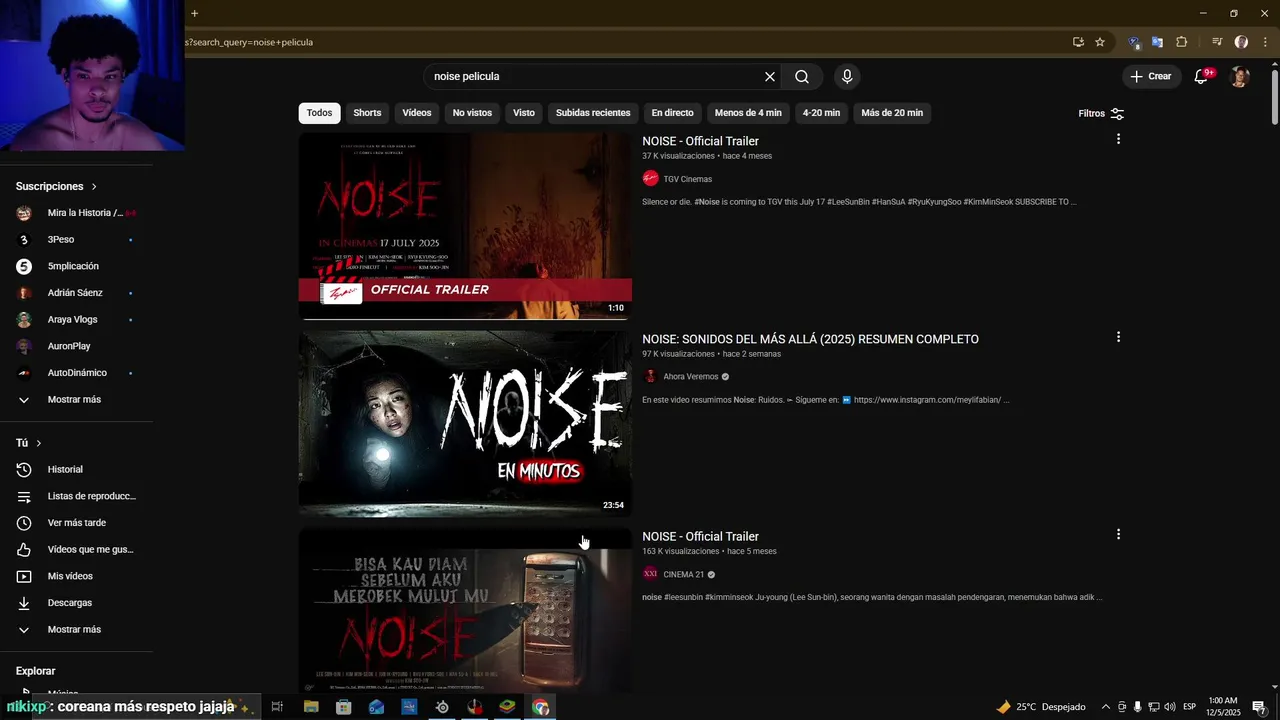Start voice search with the microphone icon
Image resolution: width=1280 pixels, height=720 pixels.
(847, 77)
